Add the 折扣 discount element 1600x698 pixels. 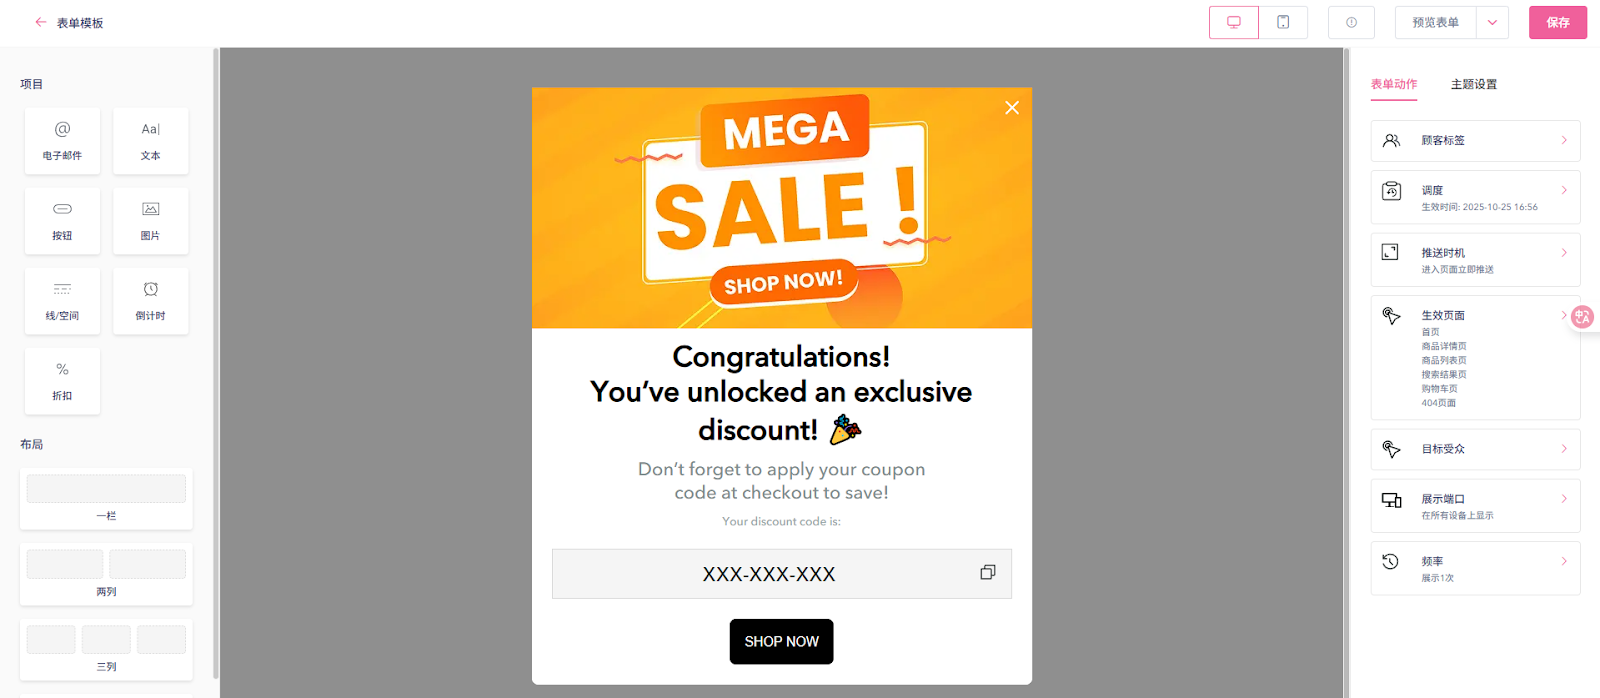point(62,381)
